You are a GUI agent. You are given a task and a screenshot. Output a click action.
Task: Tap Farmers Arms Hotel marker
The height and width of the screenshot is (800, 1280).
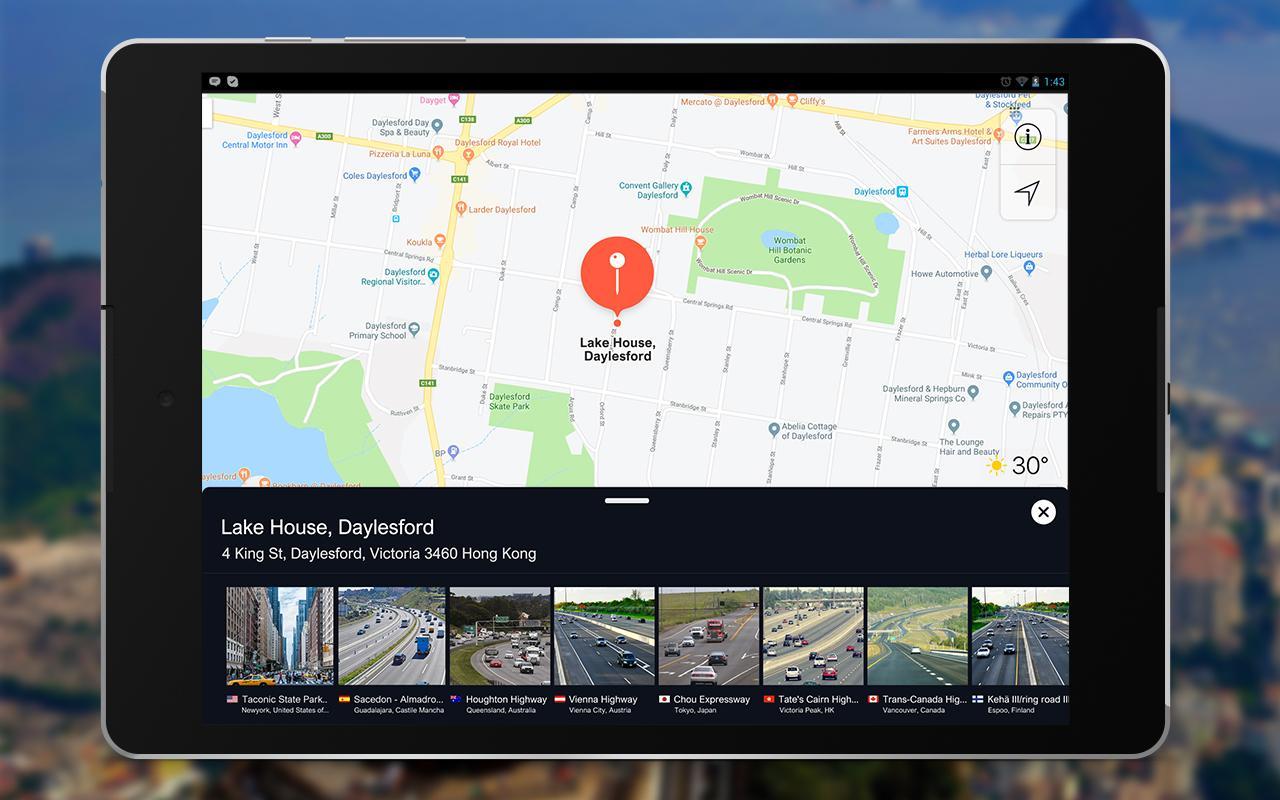(1001, 137)
